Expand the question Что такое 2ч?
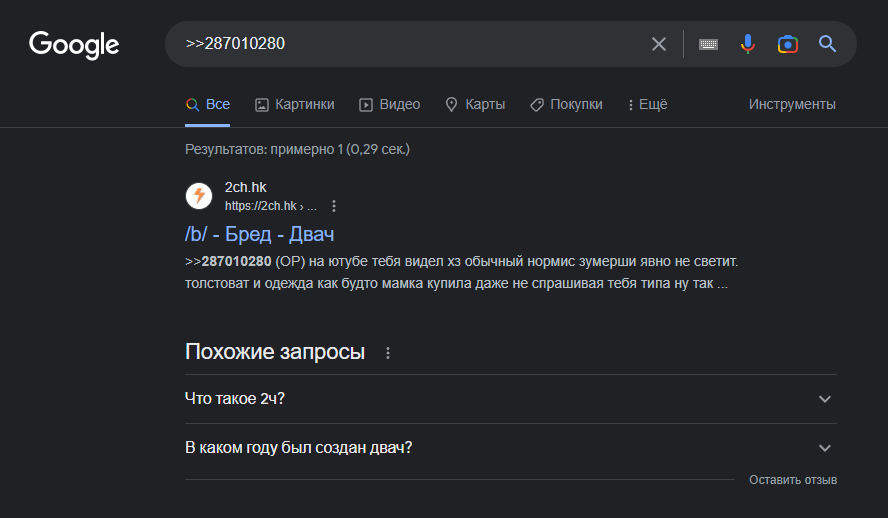The height and width of the screenshot is (518, 888). (x=511, y=399)
